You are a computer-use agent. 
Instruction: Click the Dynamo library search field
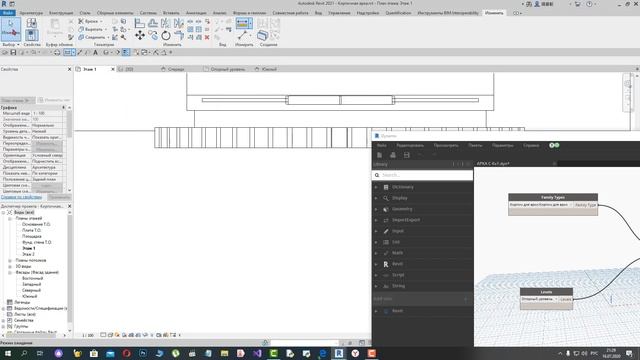tap(422, 175)
